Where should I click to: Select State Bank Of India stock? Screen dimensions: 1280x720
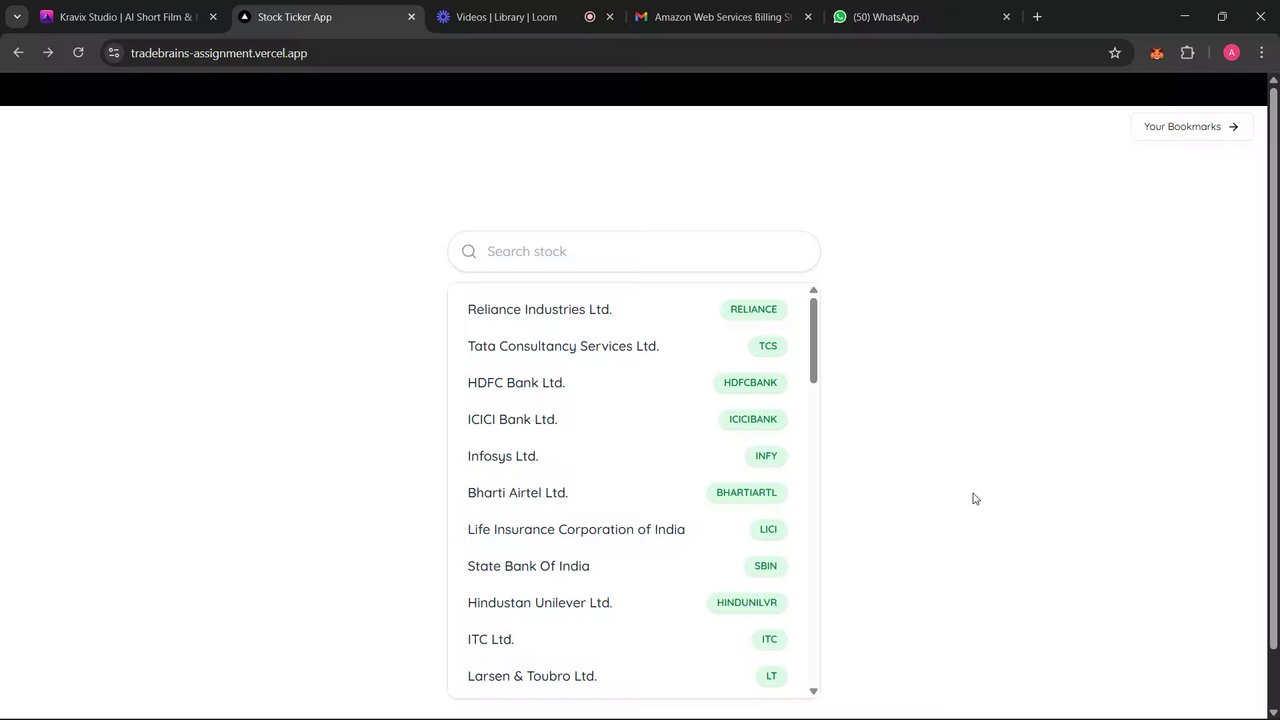click(x=628, y=566)
